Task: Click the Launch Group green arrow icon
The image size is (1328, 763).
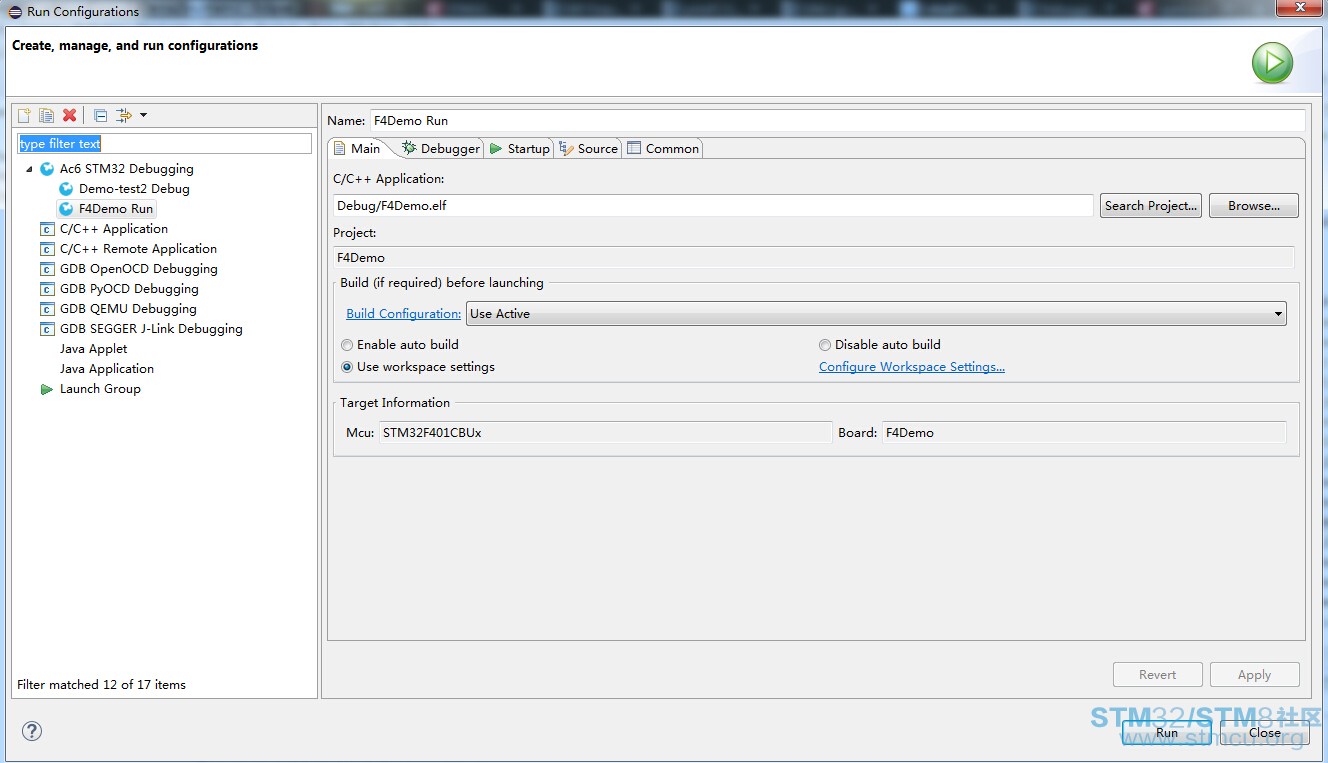Action: [x=47, y=389]
